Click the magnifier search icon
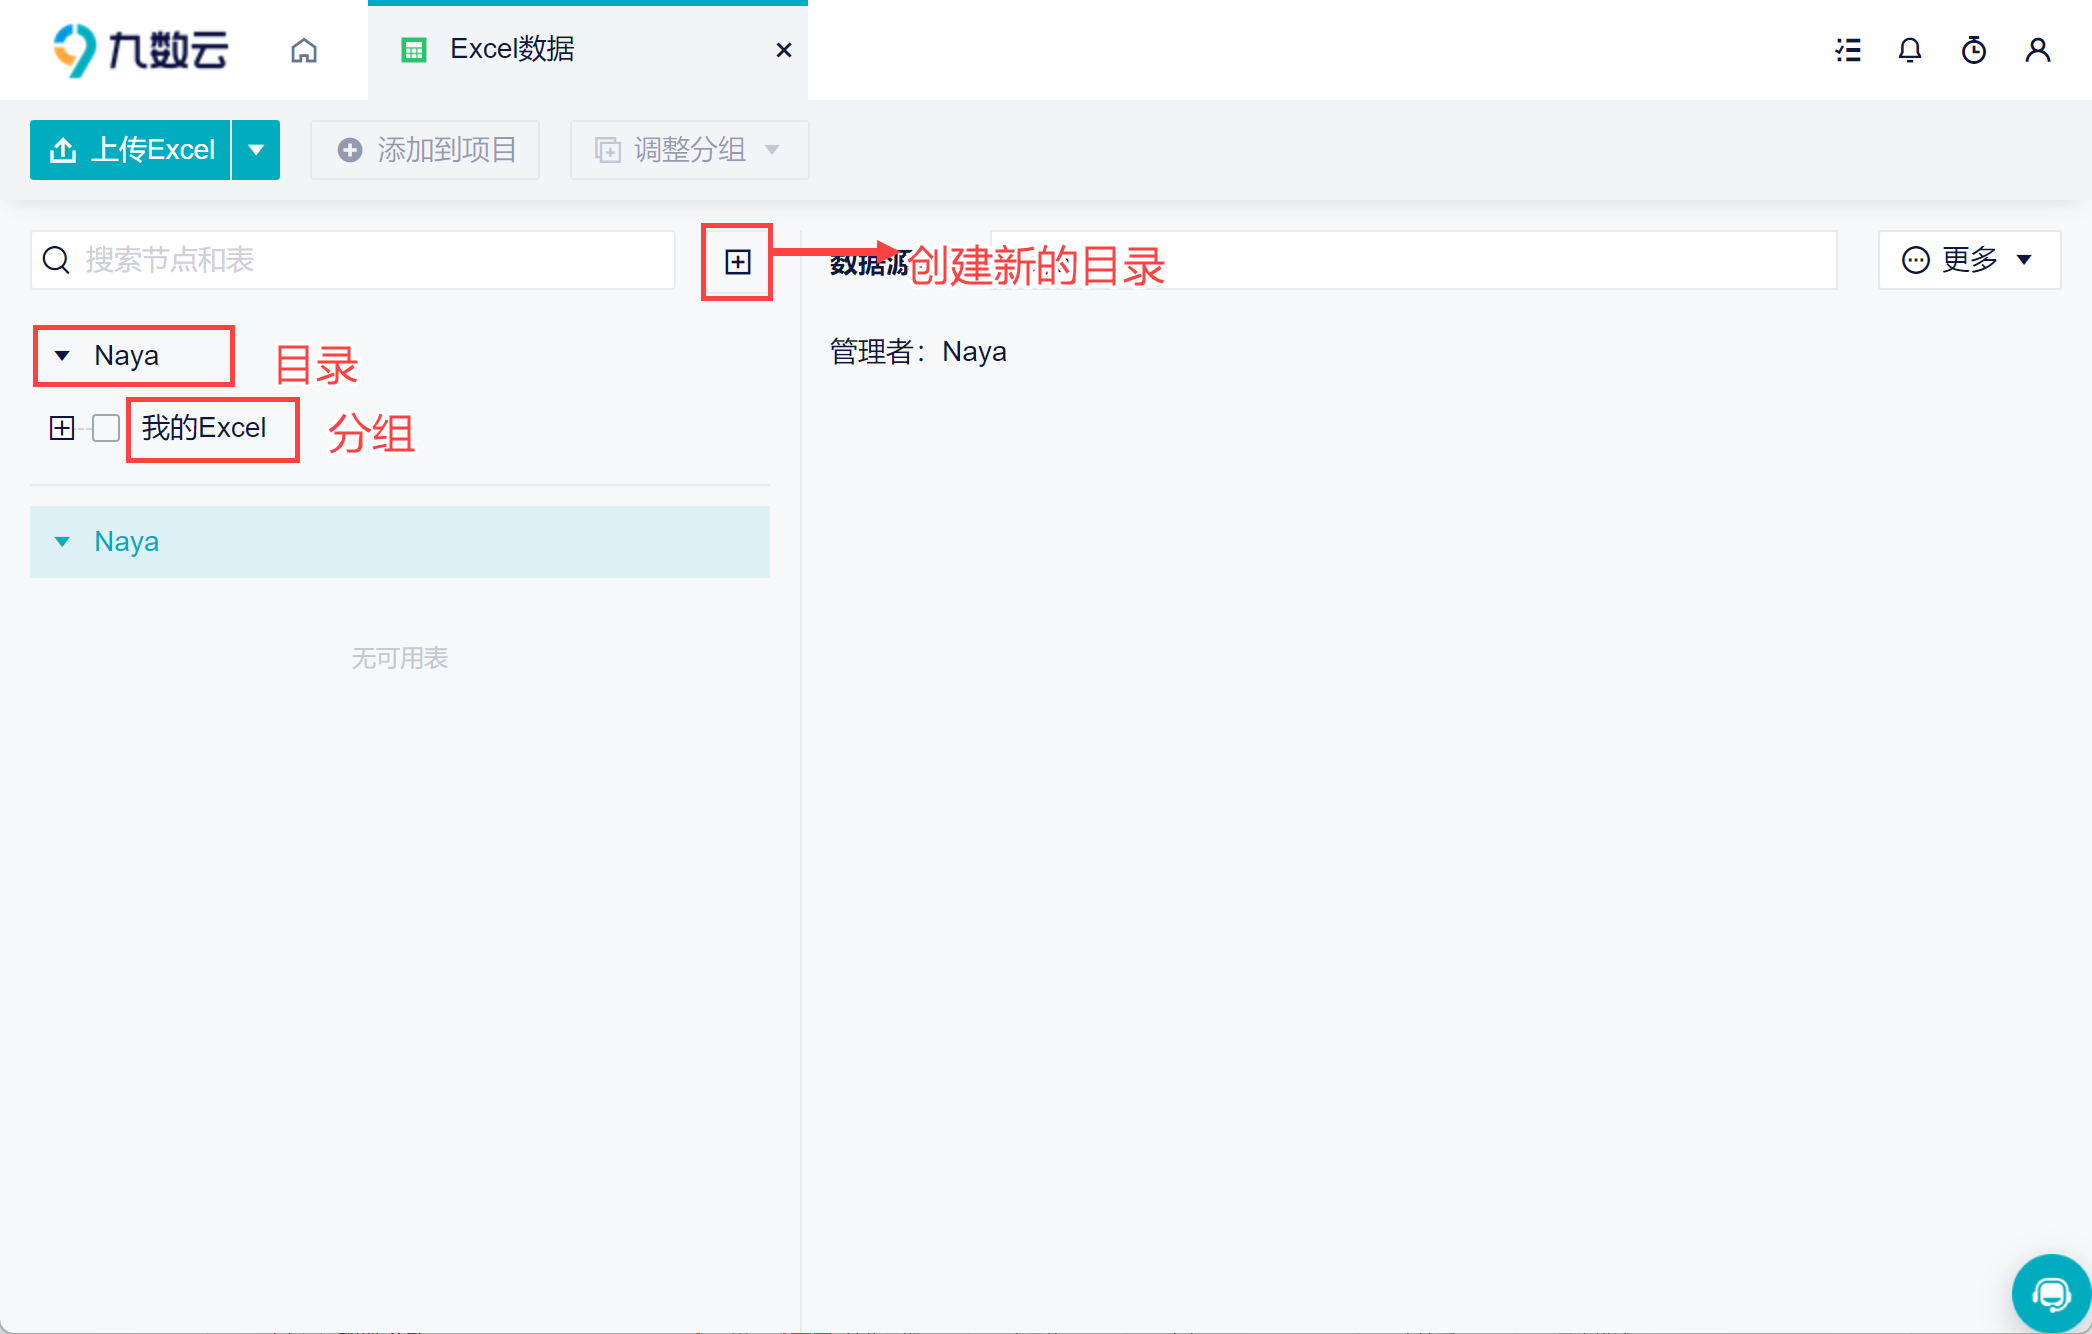This screenshot has width=2092, height=1334. pyautogui.click(x=57, y=260)
